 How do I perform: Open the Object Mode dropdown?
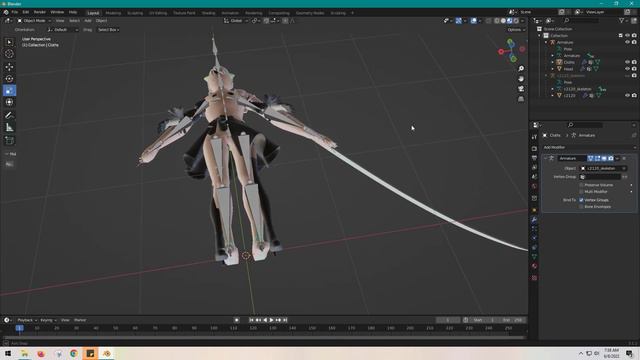coord(34,20)
